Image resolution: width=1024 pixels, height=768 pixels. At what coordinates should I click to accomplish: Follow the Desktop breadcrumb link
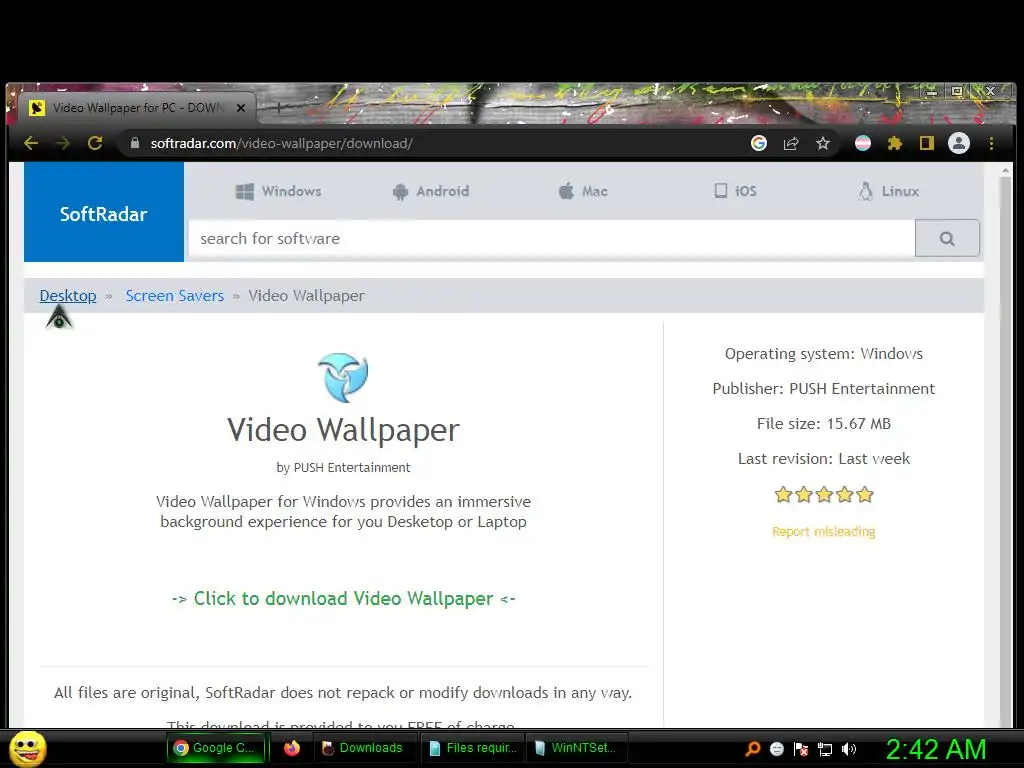68,296
